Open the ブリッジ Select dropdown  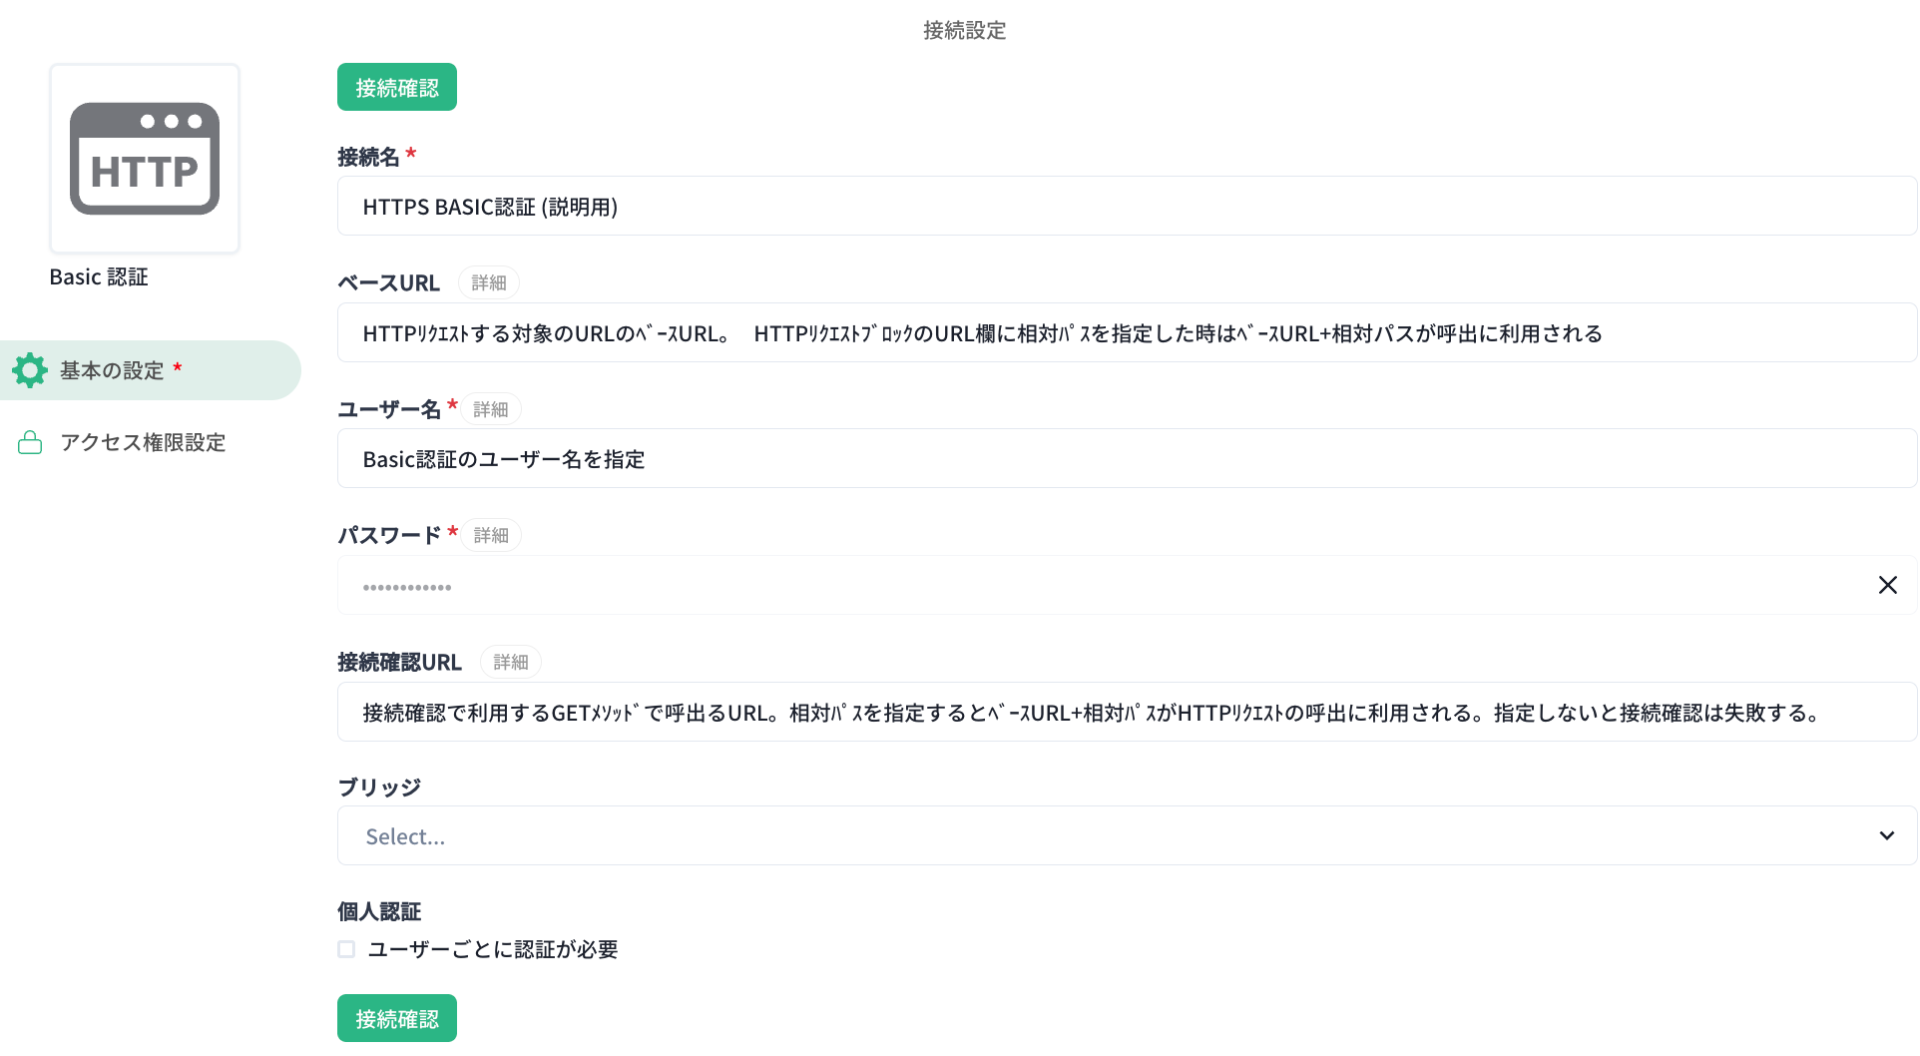coord(1127,836)
